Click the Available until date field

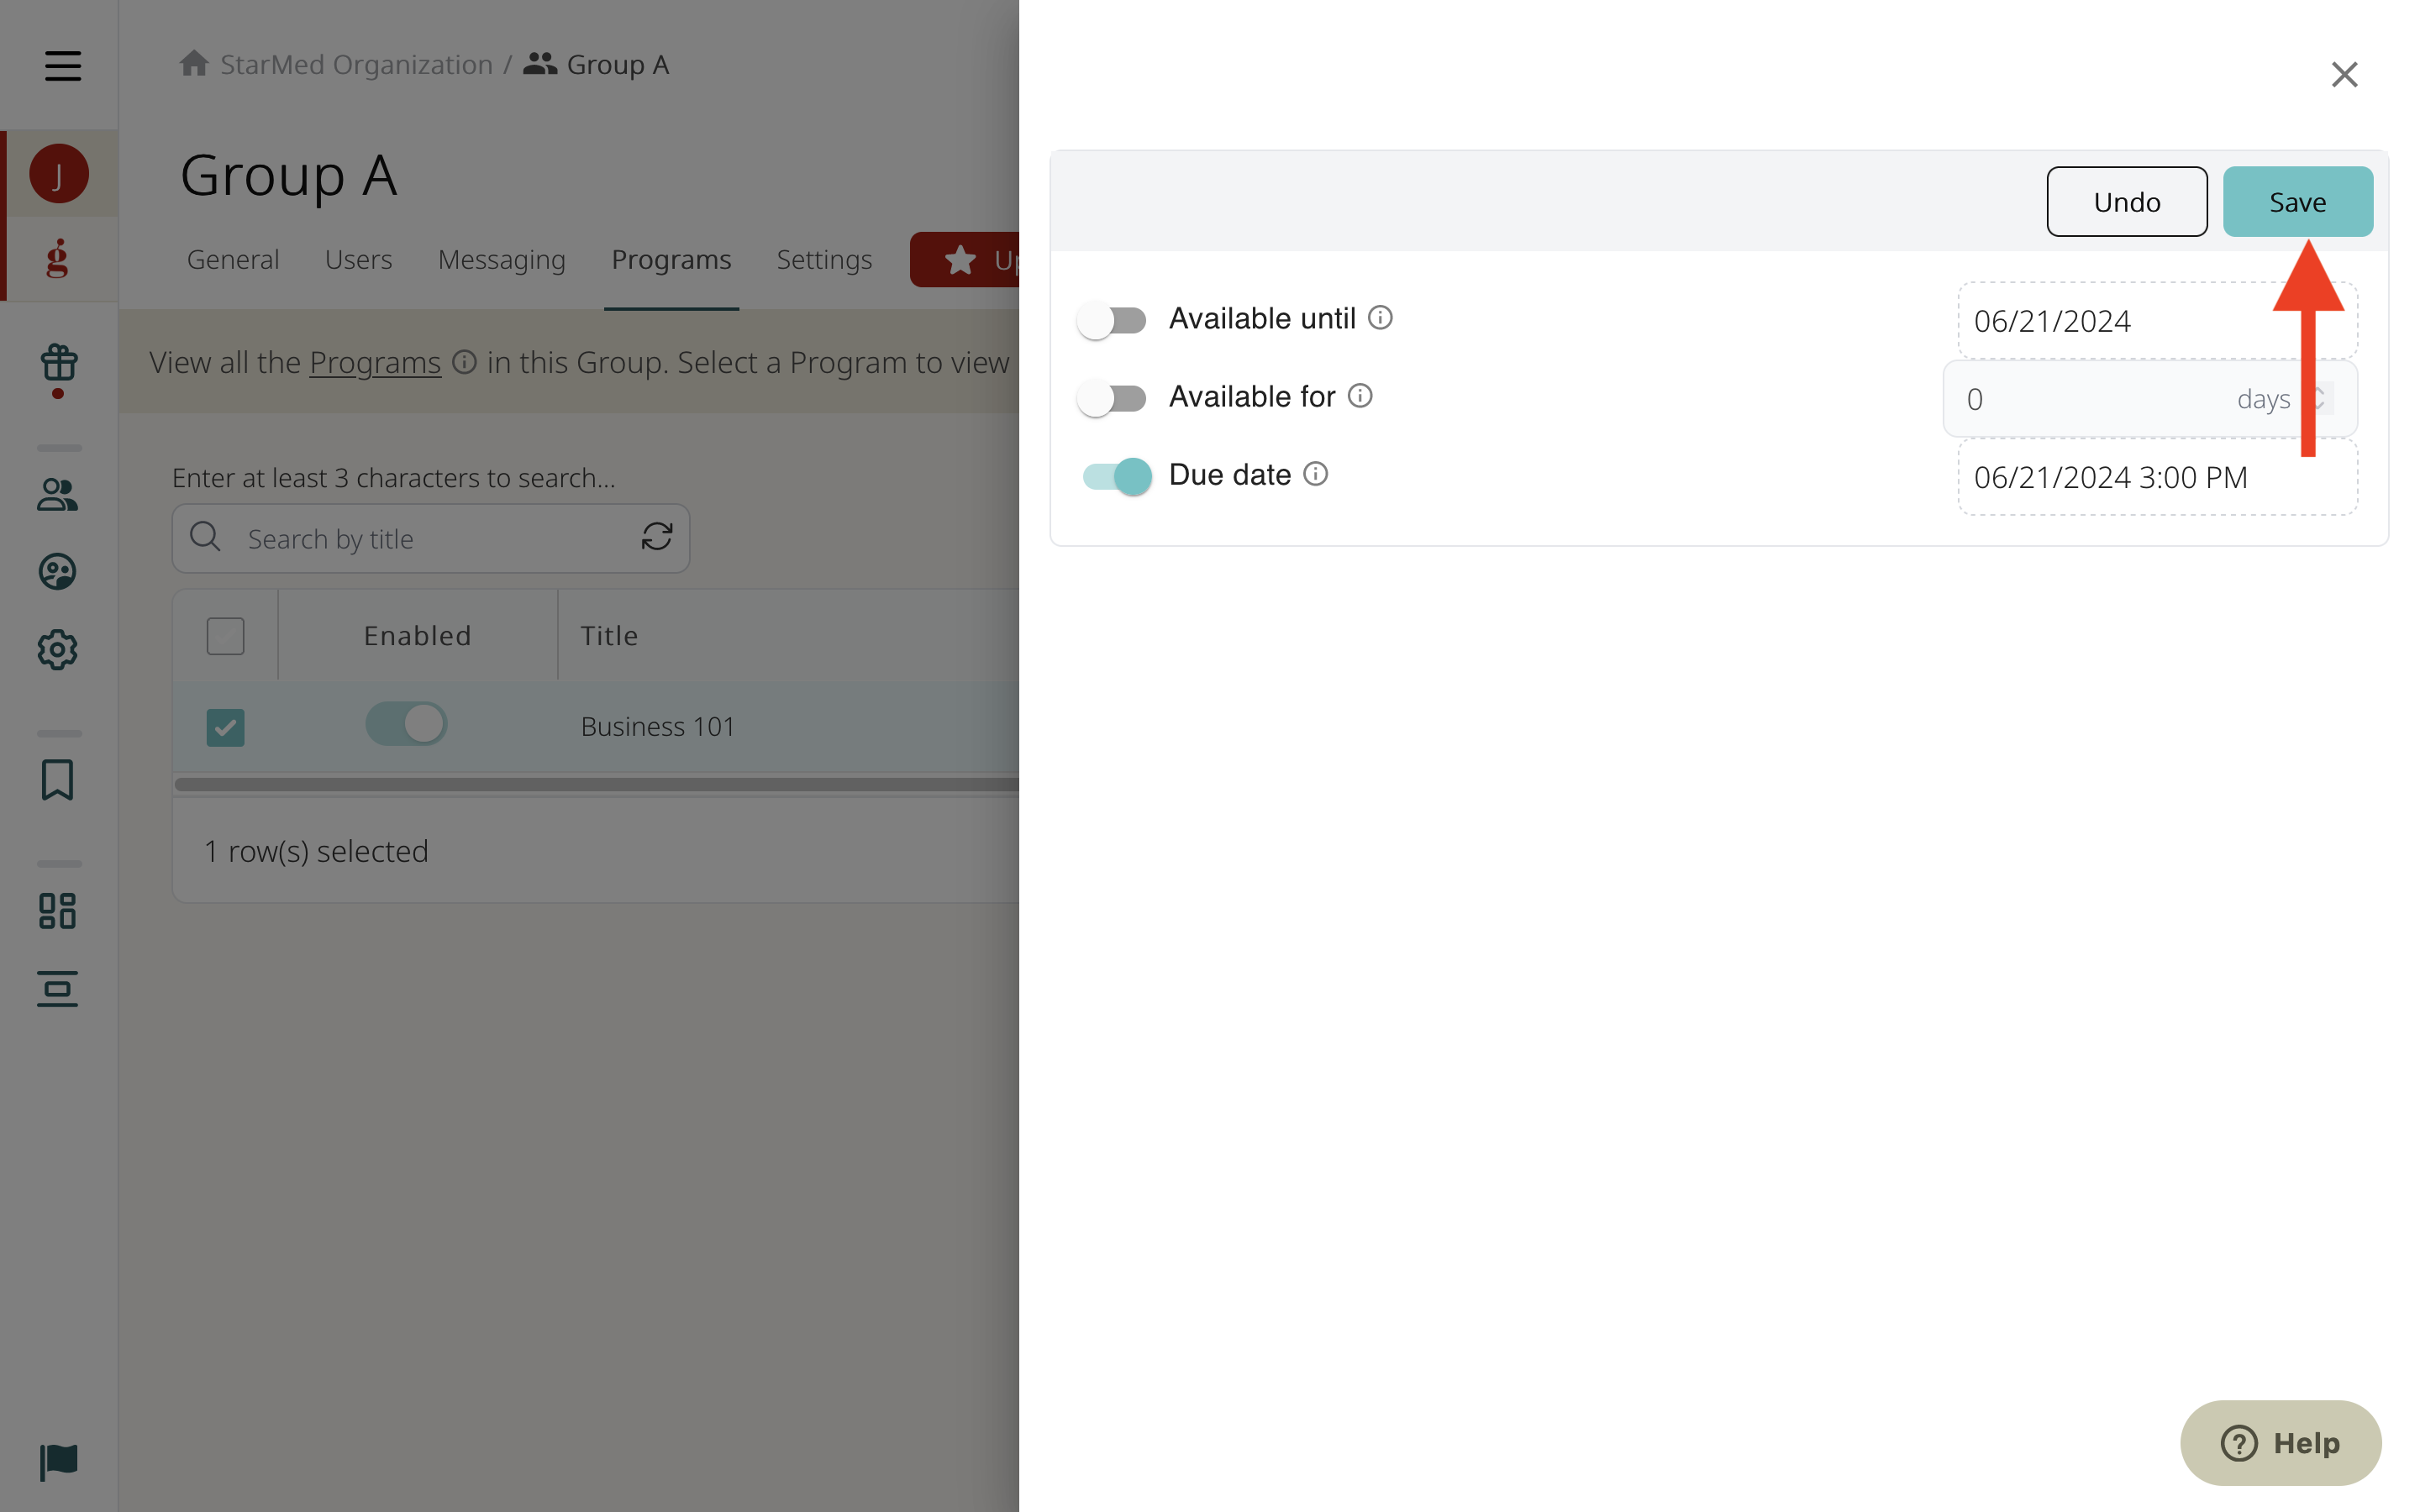point(2157,321)
